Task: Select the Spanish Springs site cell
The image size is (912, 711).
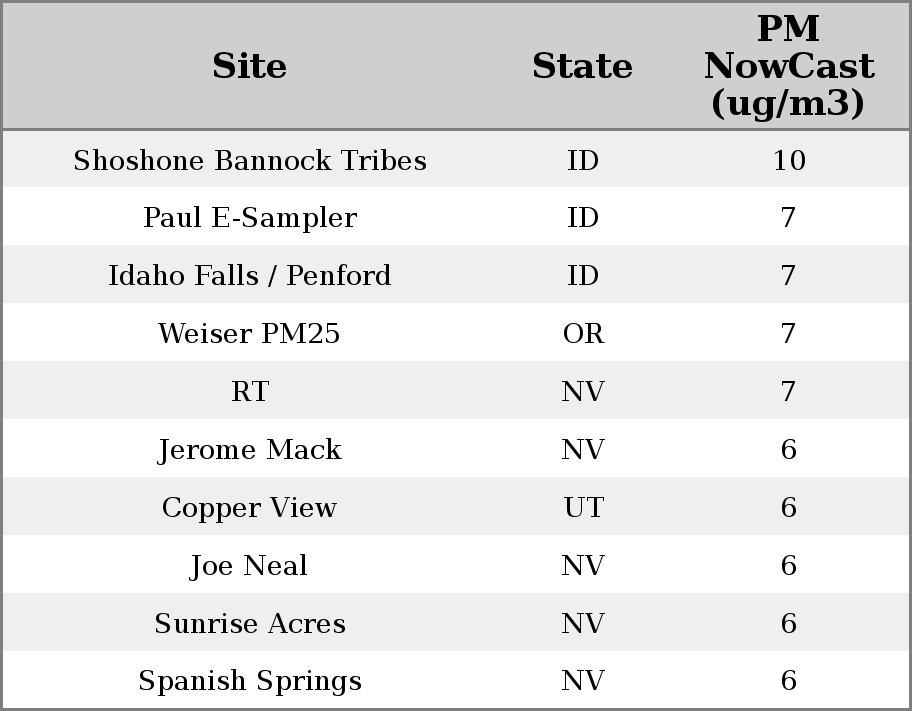Action: click(x=250, y=681)
